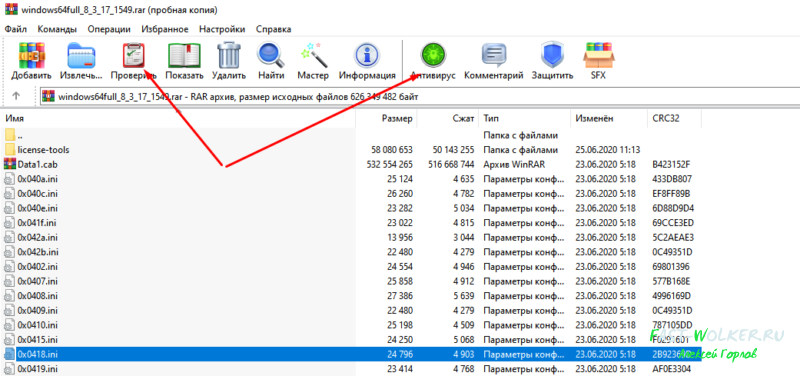
Task: Click packed size 50 143 255
Action: (454, 150)
